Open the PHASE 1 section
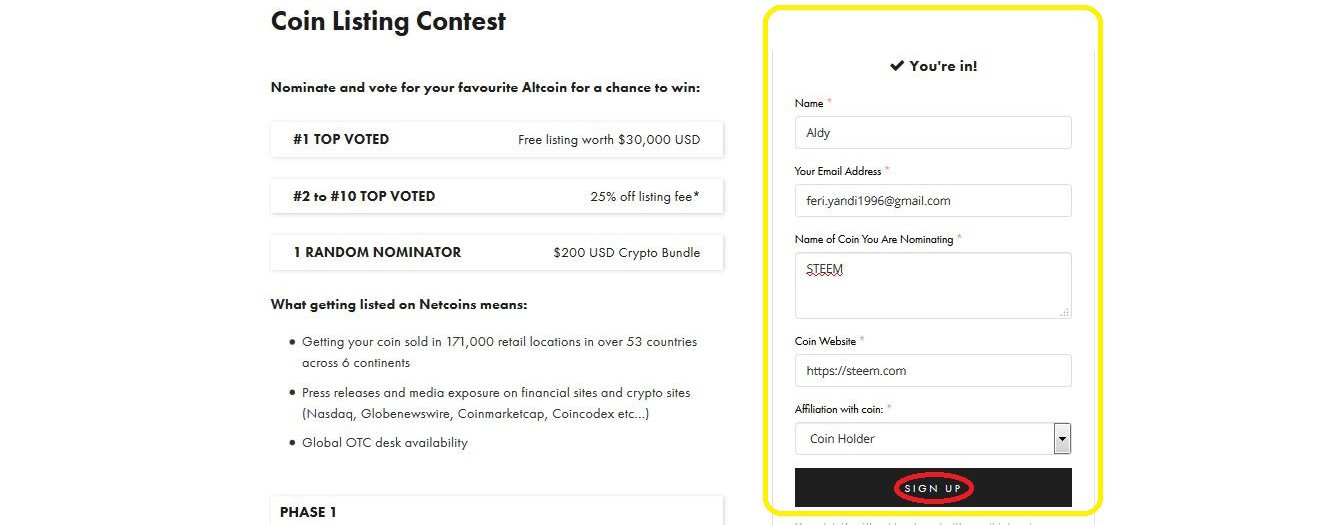This screenshot has width=1343, height=525. pos(496,511)
